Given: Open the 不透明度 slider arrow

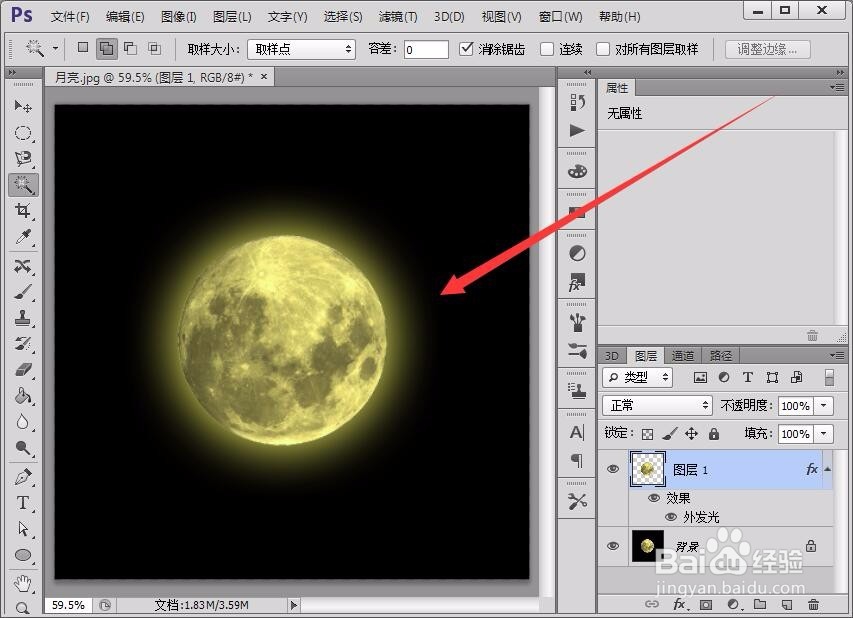Looking at the screenshot, I should pos(824,405).
